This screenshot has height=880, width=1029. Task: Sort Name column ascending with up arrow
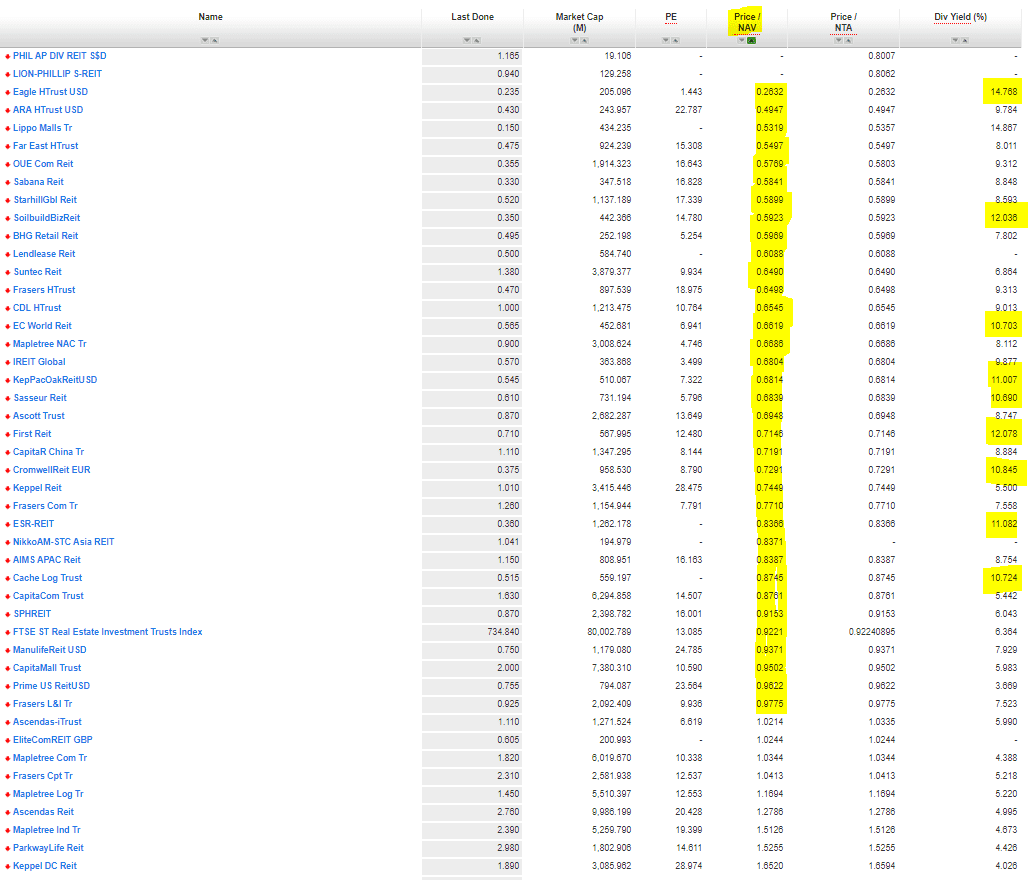pyautogui.click(x=215, y=40)
